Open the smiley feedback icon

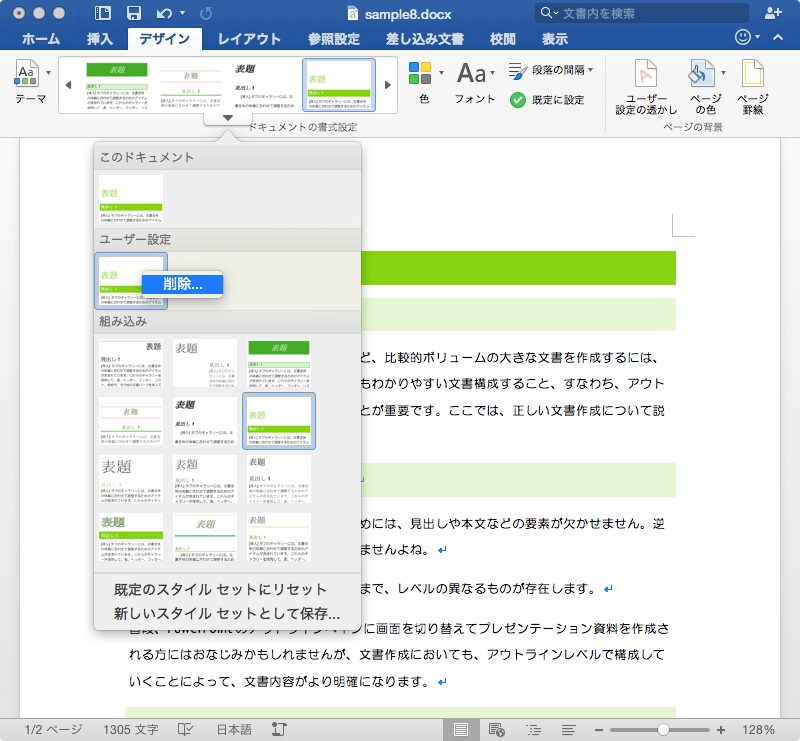pos(743,37)
